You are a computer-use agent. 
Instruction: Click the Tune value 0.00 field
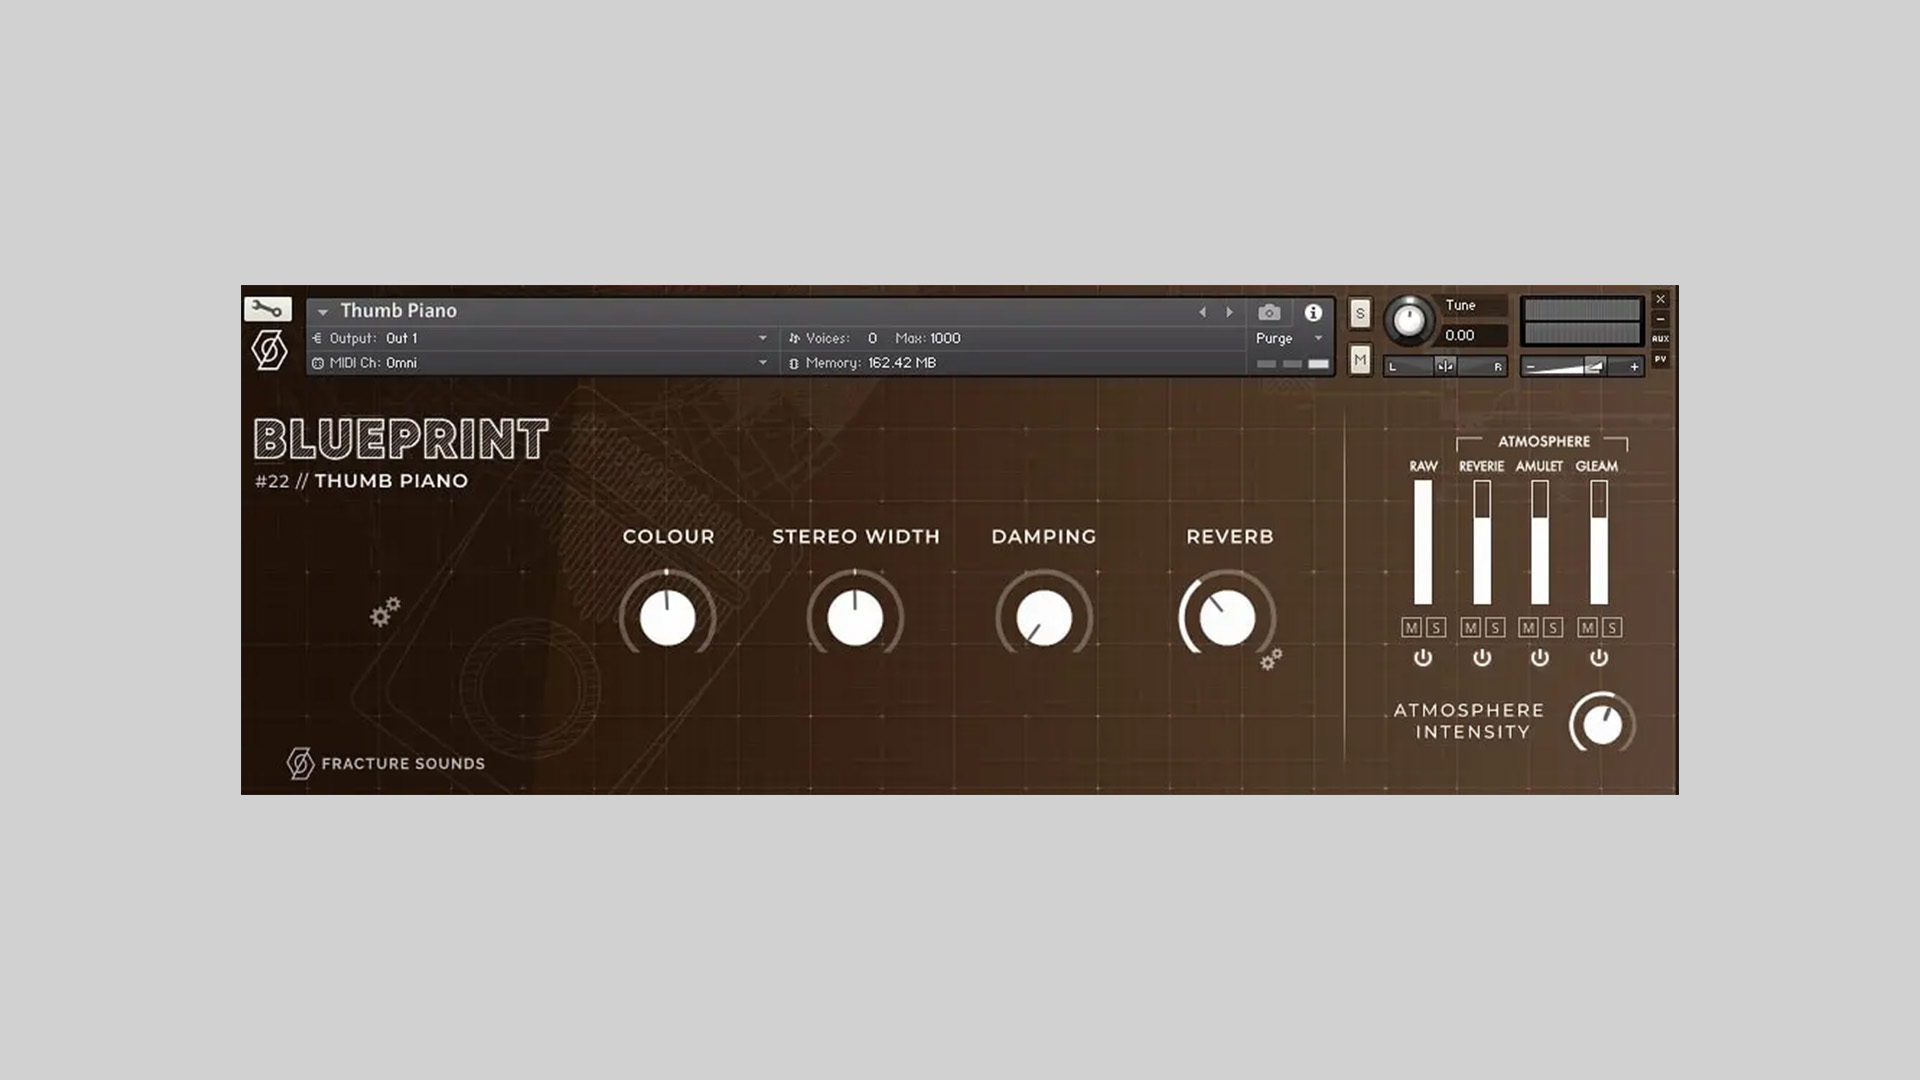(1472, 335)
